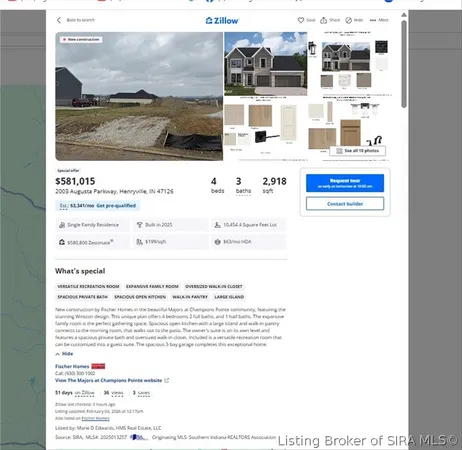Open The Majors at Champions Pointe website
This screenshot has width=462, height=450.
(x=109, y=380)
